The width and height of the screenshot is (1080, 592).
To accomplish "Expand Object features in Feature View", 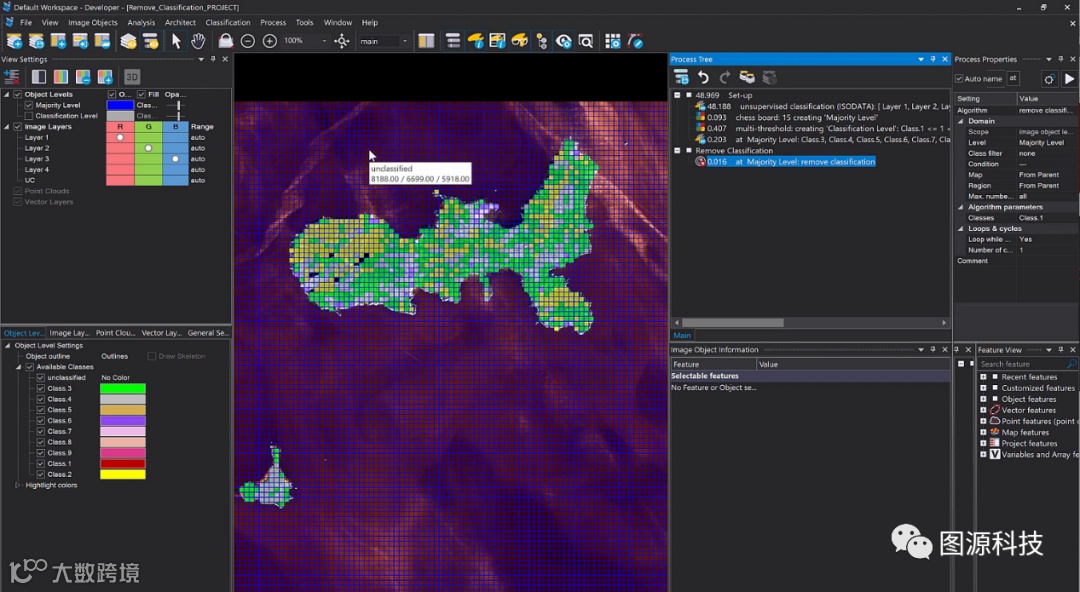I will pos(983,399).
